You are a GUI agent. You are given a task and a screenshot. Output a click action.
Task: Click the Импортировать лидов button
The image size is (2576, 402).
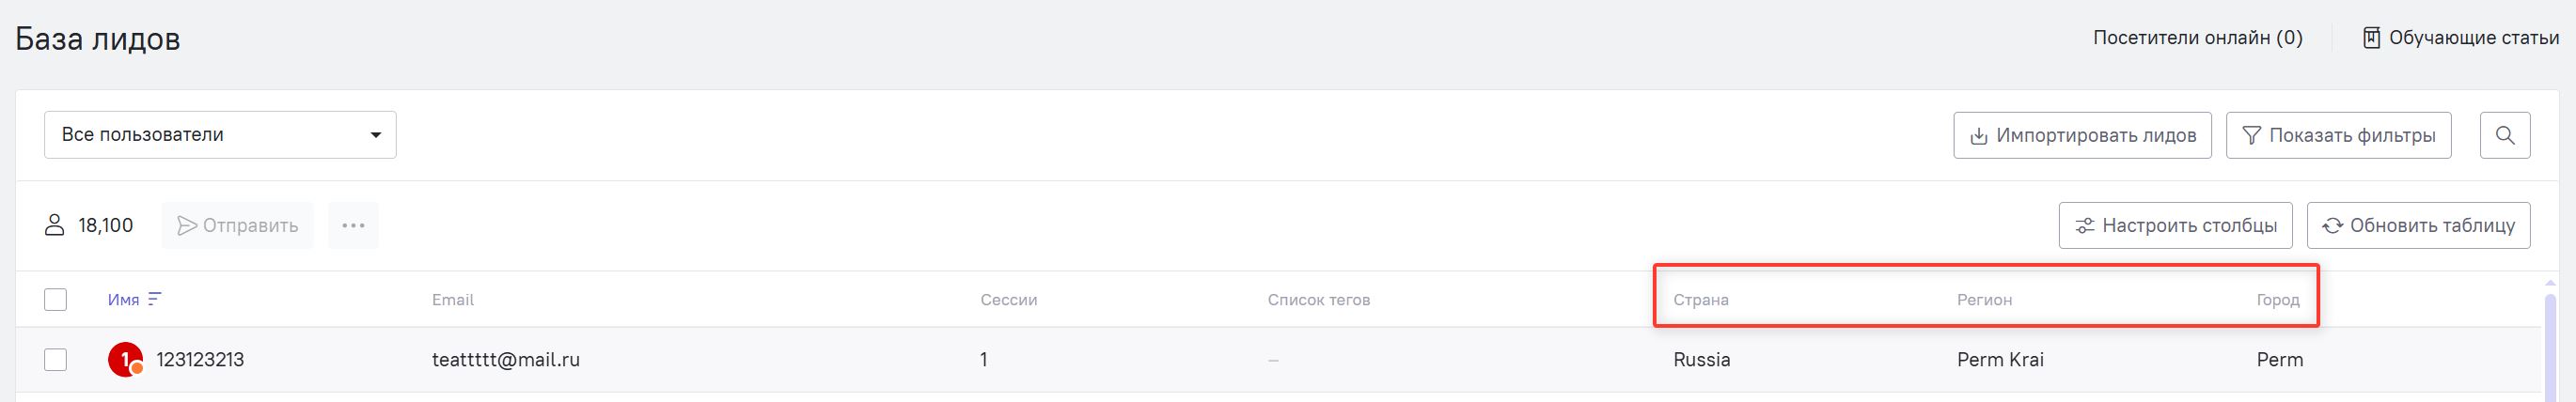(2082, 135)
